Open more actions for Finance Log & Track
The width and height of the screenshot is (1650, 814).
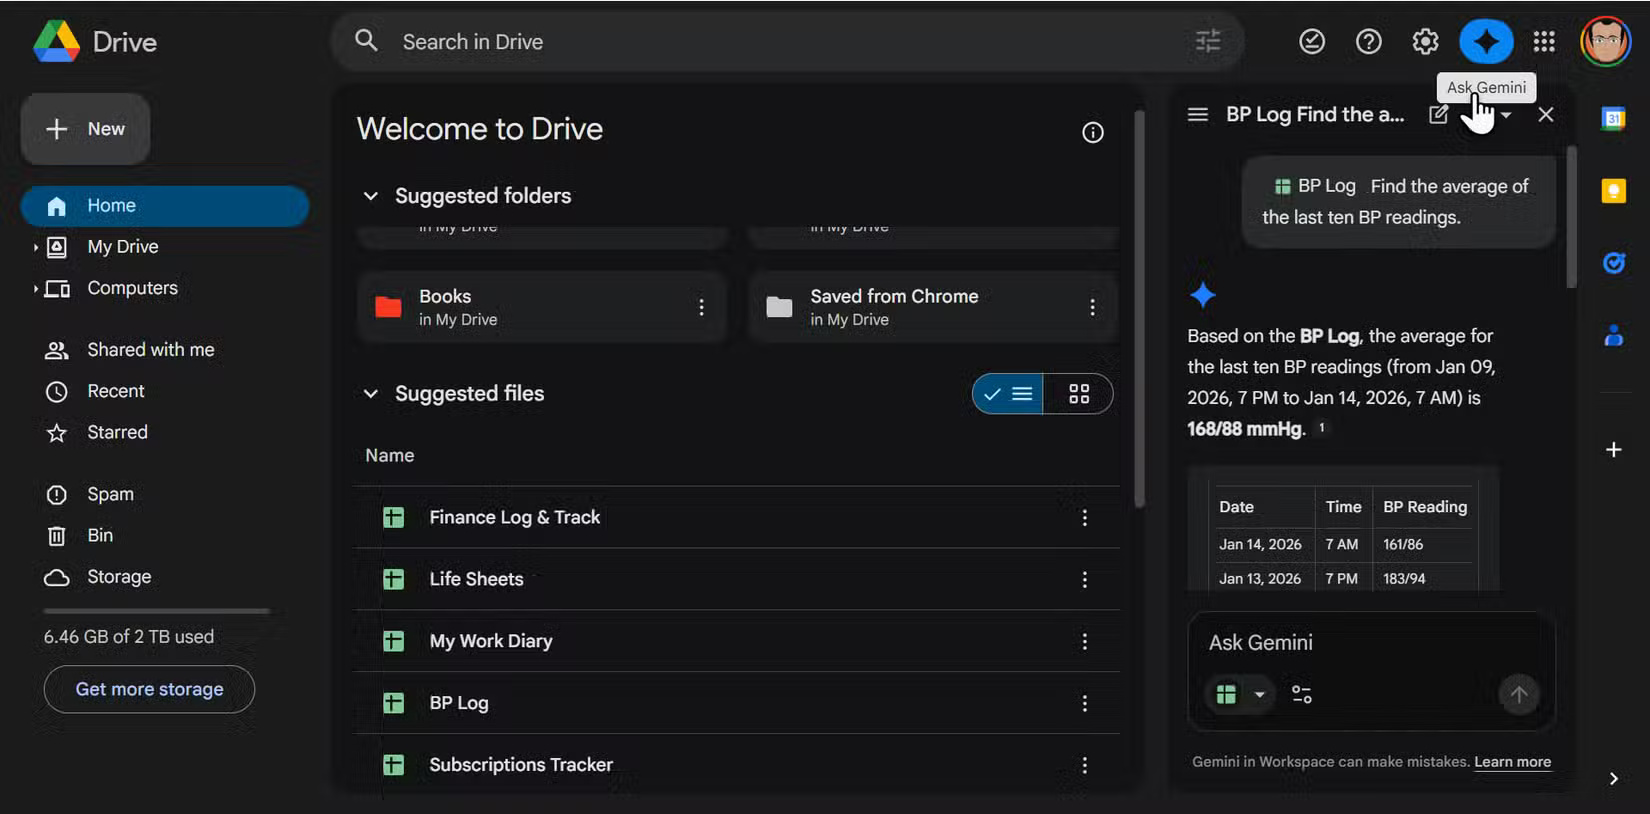1084,518
